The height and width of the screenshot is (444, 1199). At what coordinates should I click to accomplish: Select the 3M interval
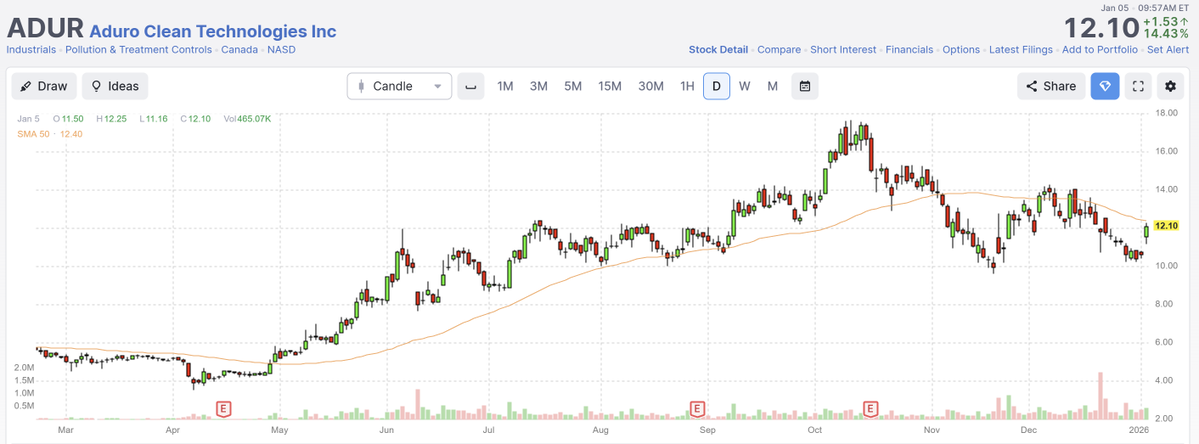[x=538, y=86]
